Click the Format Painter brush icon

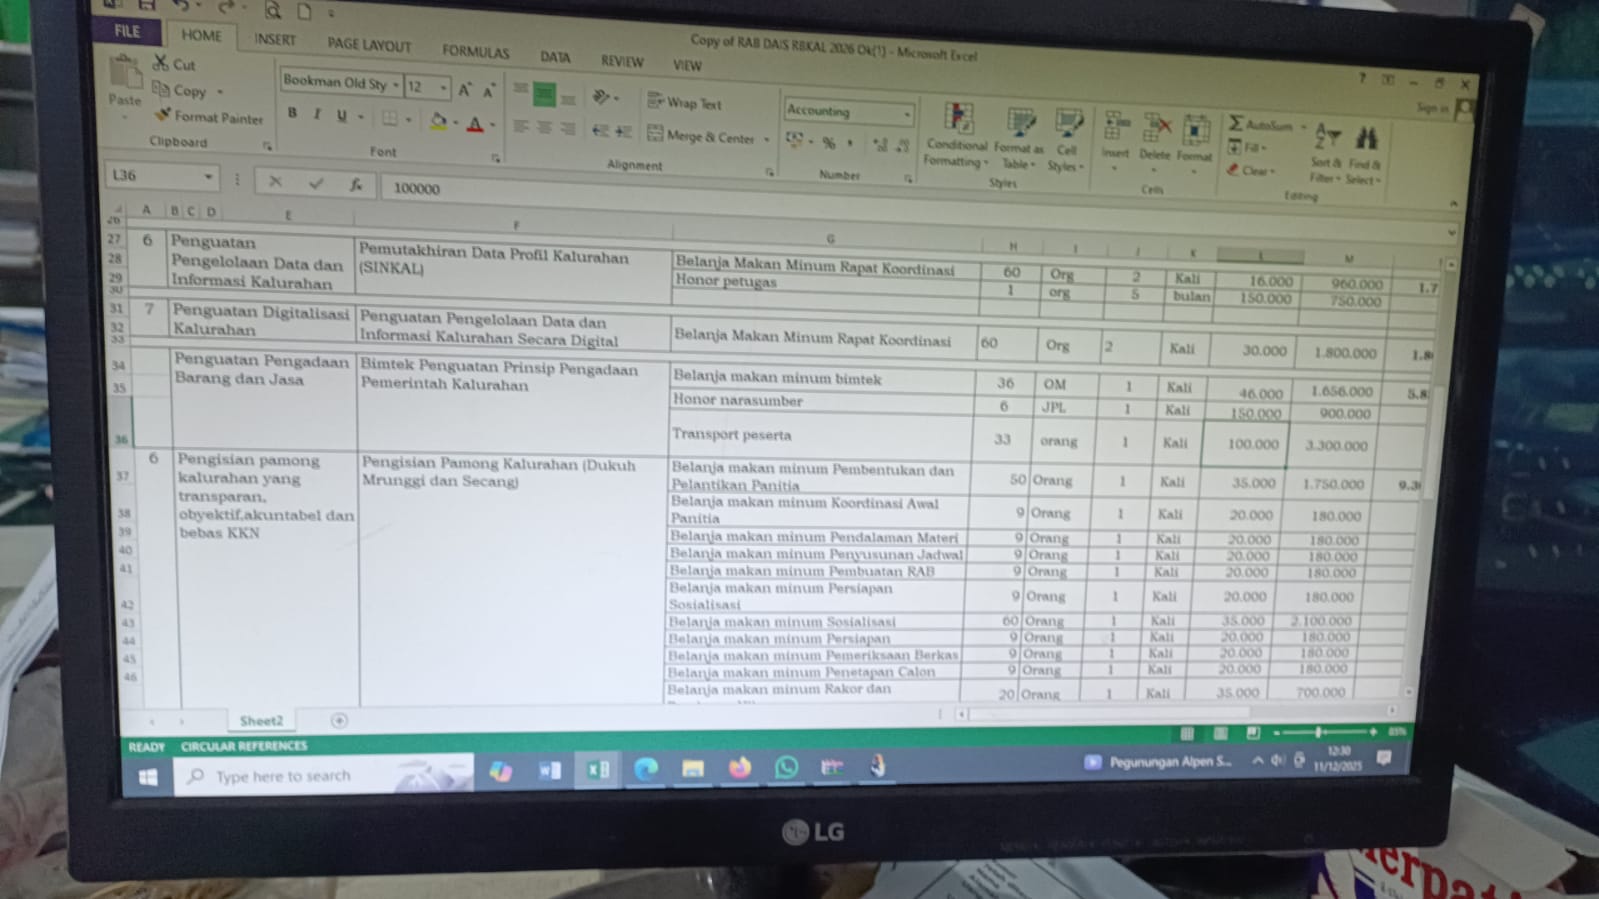pos(162,116)
